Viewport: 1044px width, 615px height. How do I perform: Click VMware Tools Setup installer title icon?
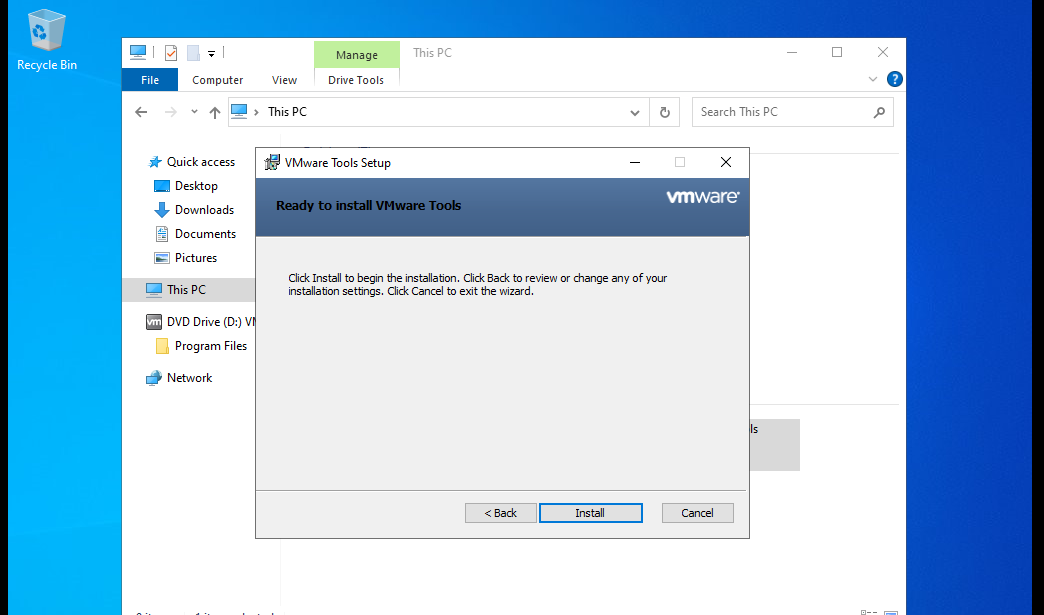click(272, 162)
